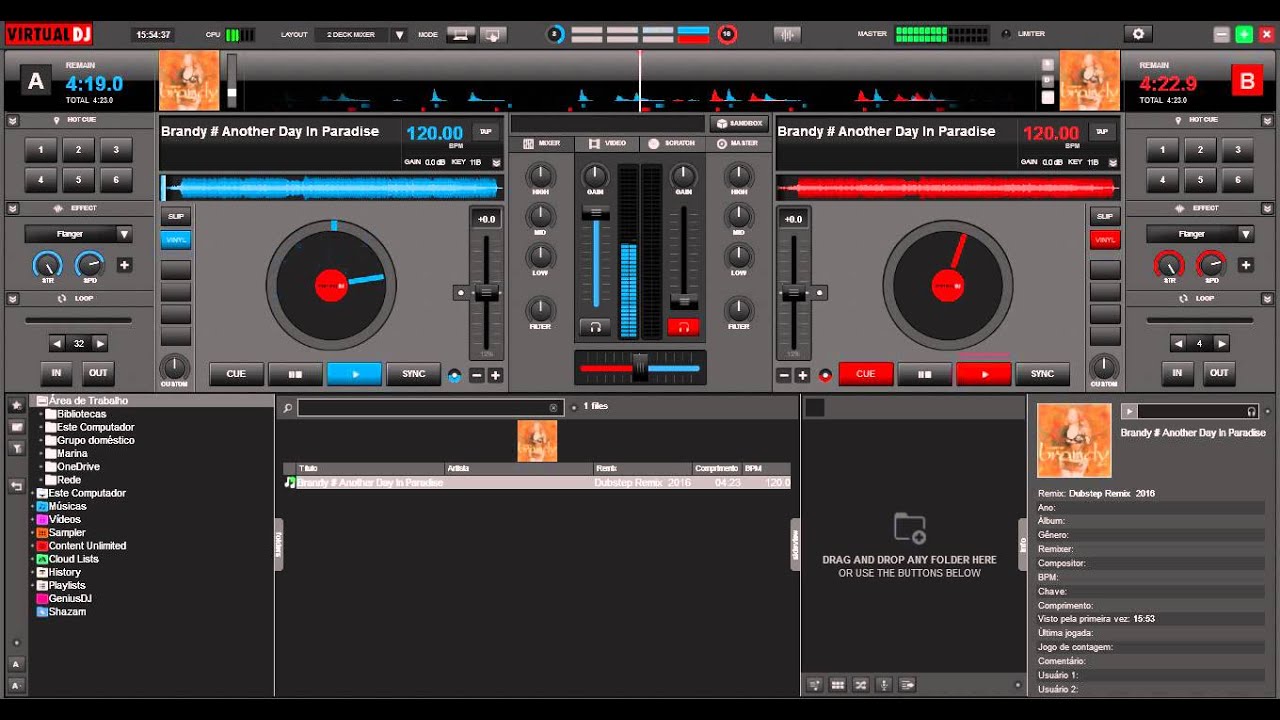Image resolution: width=1280 pixels, height=720 pixels.
Task: Click the deck A CUE button
Action: coord(236,374)
